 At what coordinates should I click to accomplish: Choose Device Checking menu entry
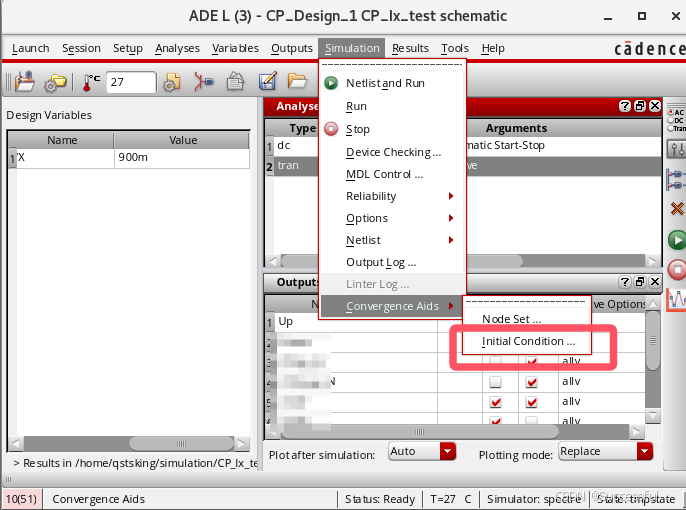392,152
